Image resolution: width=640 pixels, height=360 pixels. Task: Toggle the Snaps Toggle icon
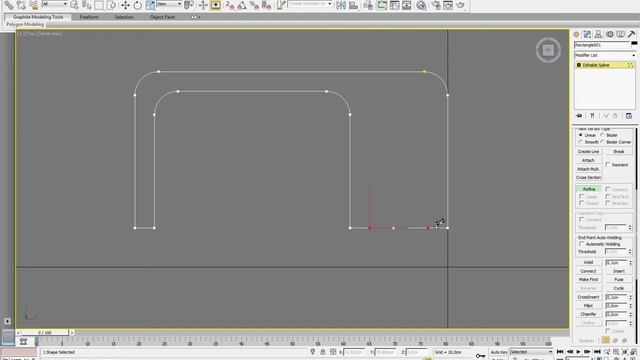point(230,5)
